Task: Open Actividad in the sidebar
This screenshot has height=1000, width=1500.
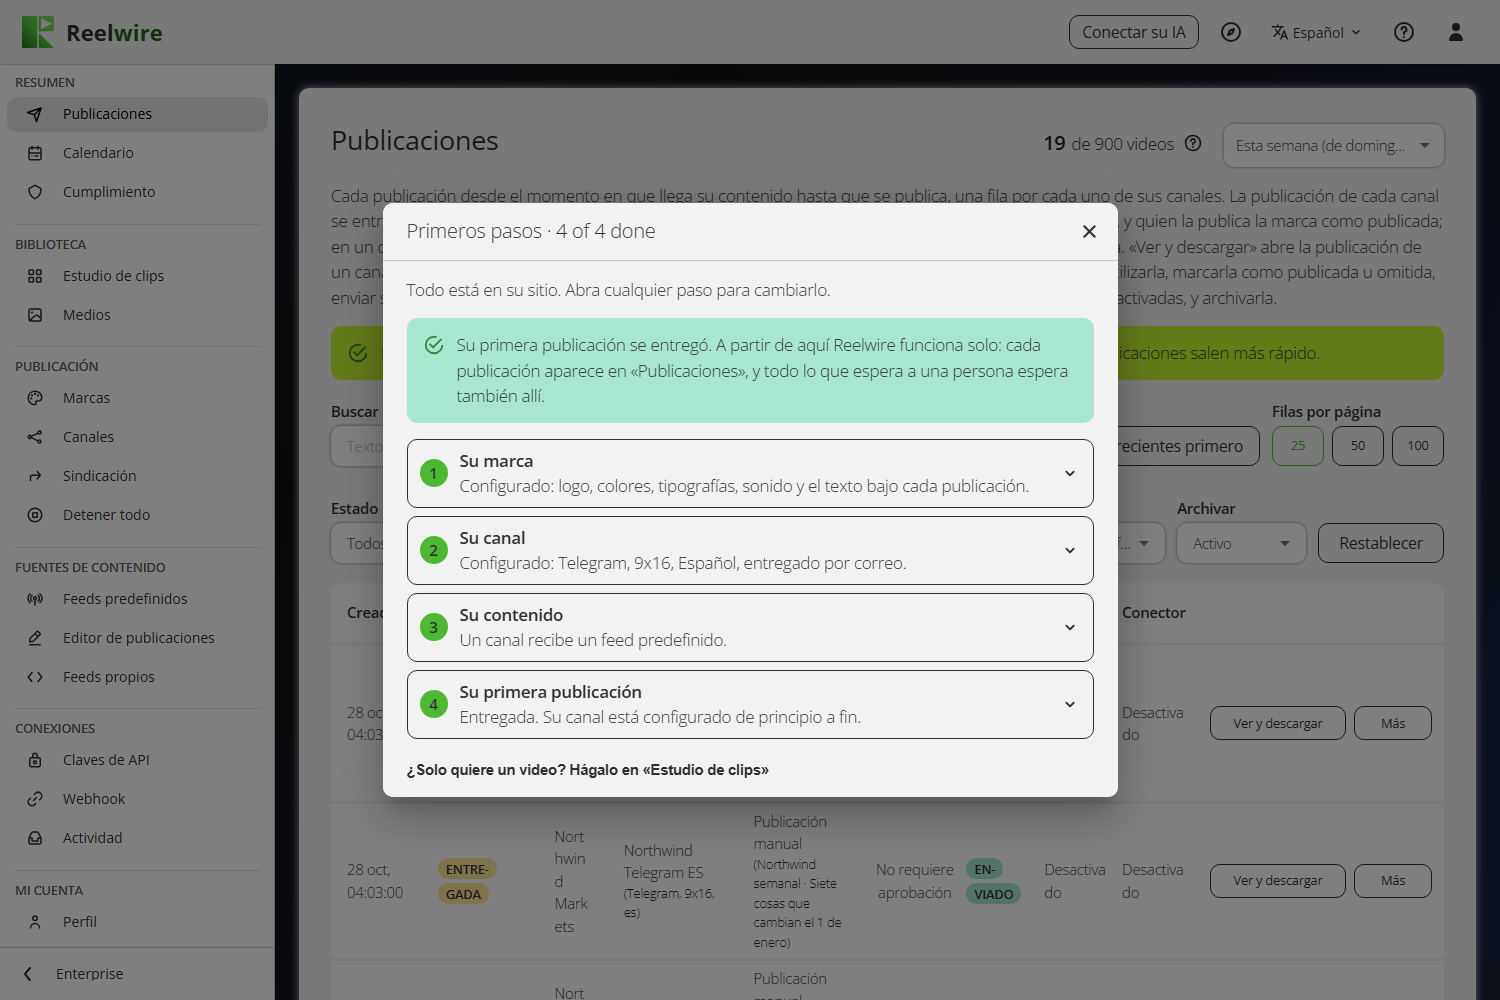Action: pyautogui.click(x=137, y=838)
